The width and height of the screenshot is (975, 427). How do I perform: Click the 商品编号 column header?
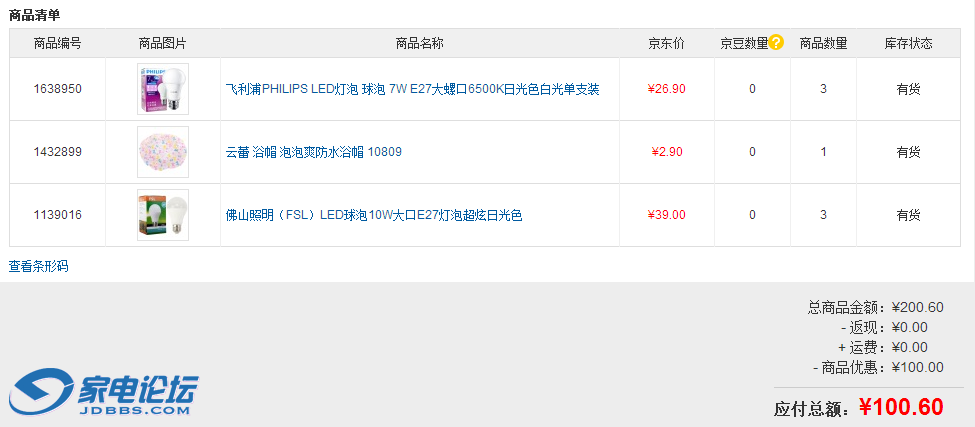tap(57, 44)
